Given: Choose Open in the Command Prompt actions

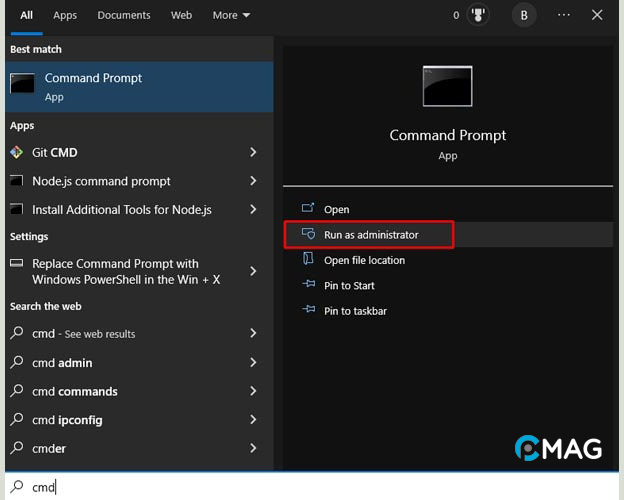Looking at the screenshot, I should (x=448, y=209).
